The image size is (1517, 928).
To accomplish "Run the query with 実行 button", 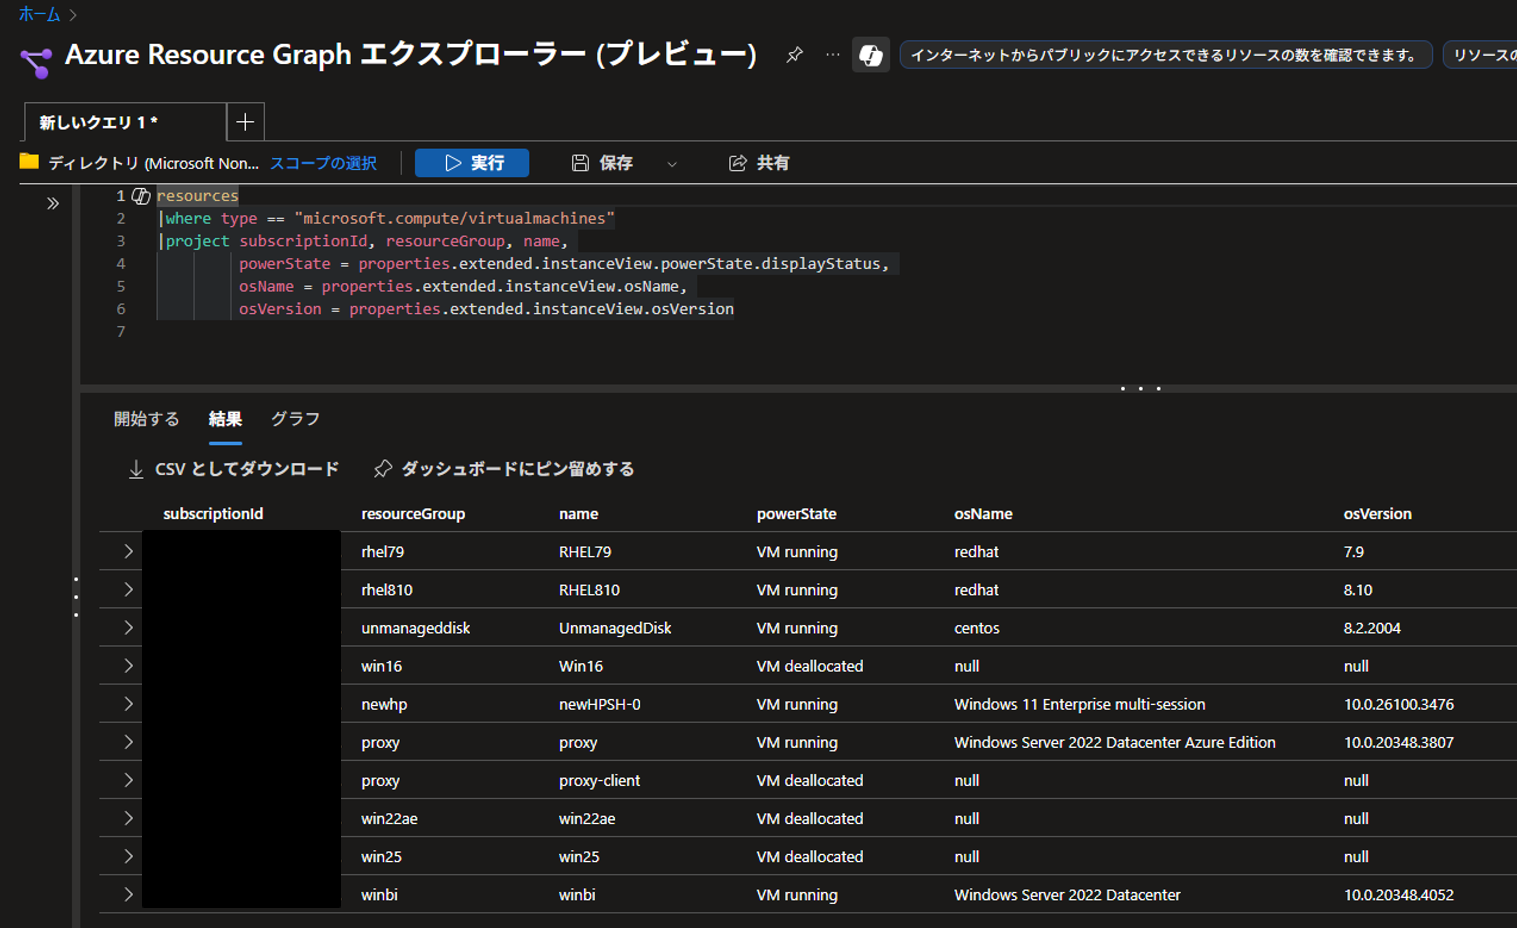I will click(x=472, y=163).
